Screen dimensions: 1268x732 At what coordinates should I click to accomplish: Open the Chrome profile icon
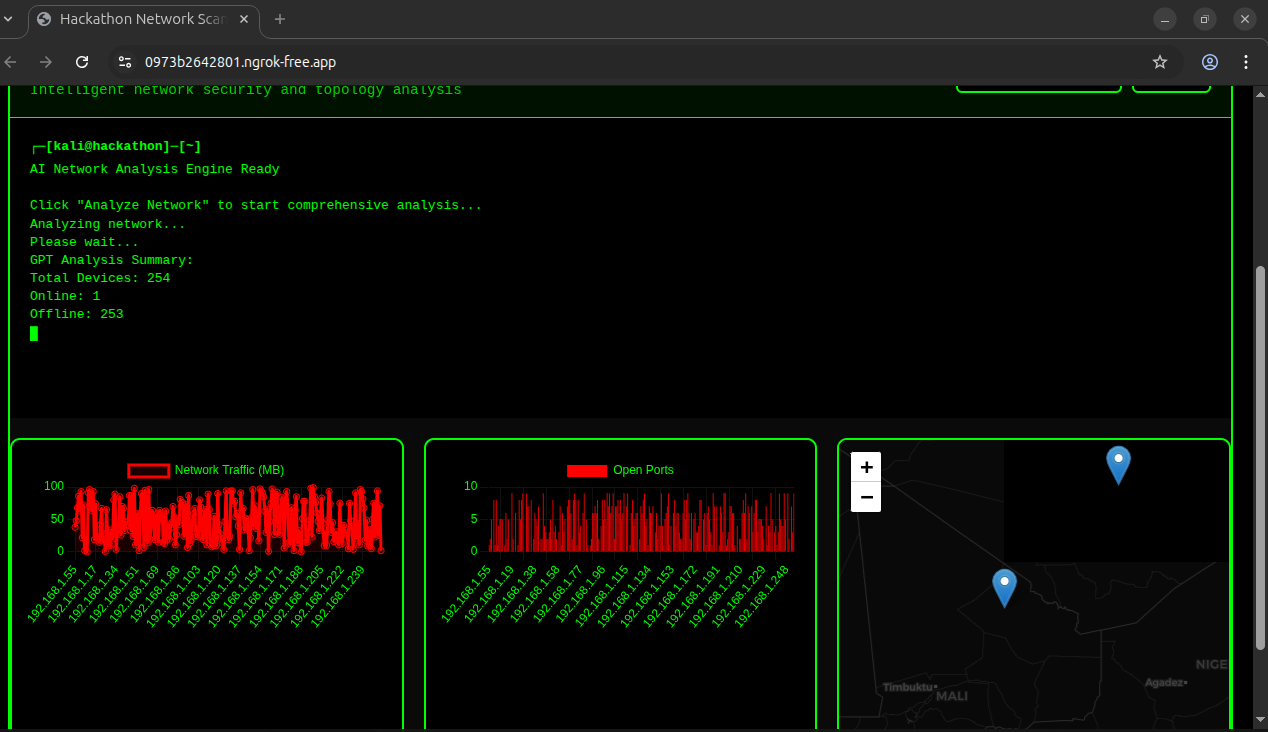pyautogui.click(x=1210, y=62)
